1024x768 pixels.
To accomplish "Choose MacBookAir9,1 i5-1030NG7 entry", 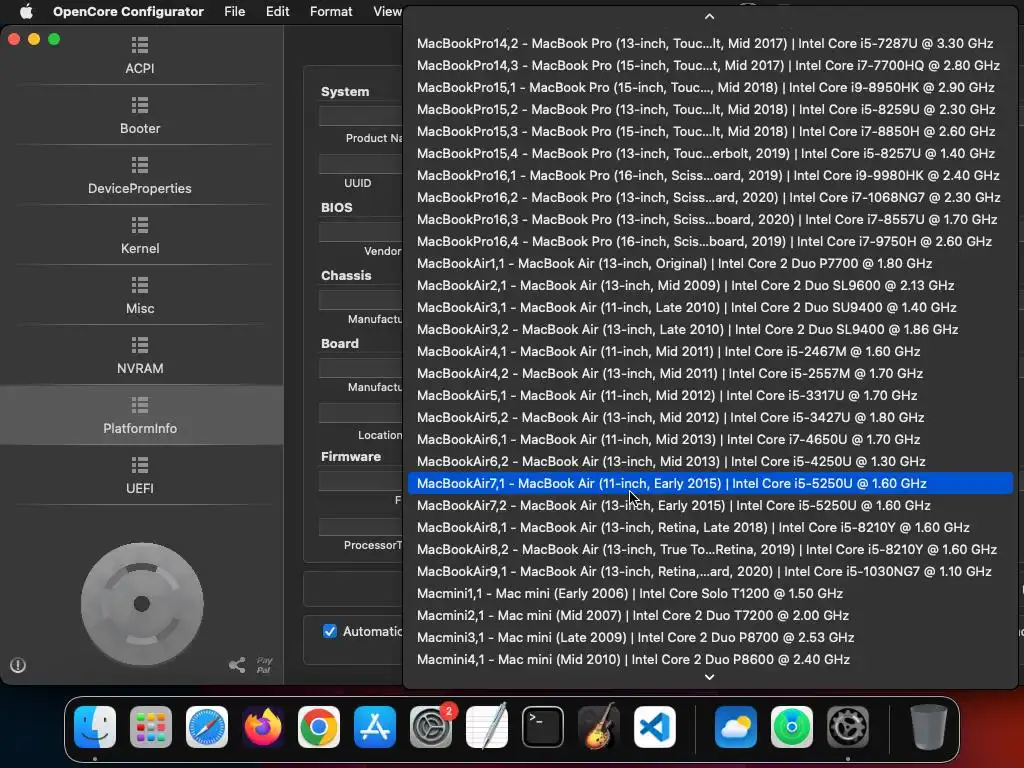I will pyautogui.click(x=710, y=571).
